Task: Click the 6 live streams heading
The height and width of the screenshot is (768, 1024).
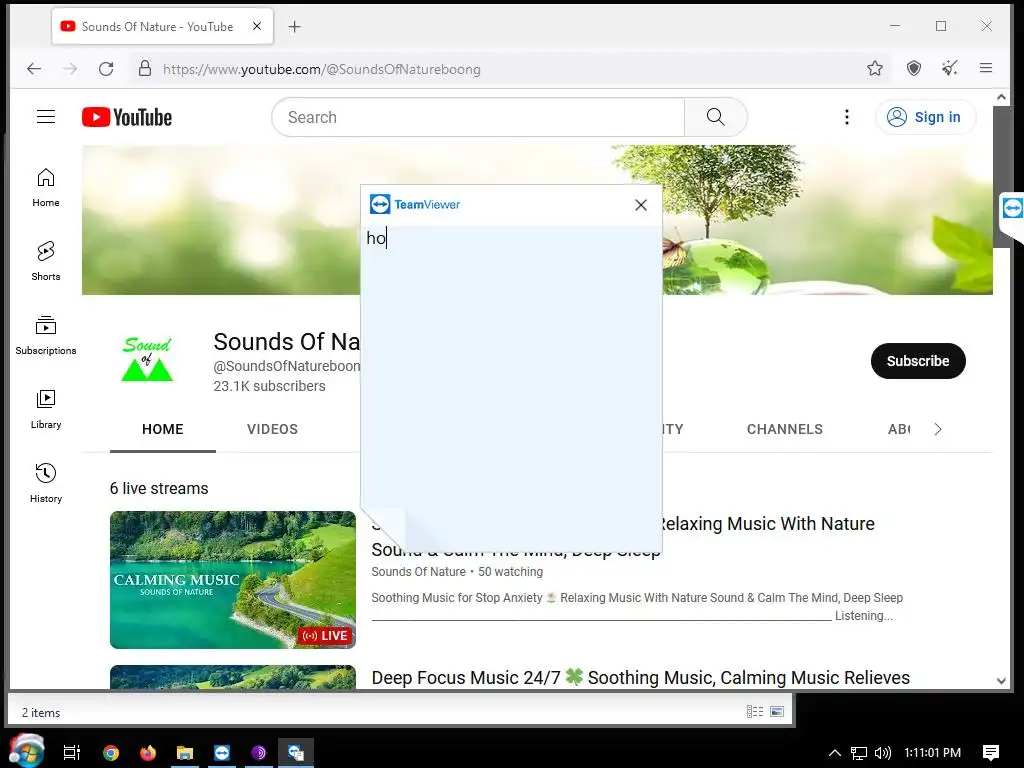Action: [159, 488]
